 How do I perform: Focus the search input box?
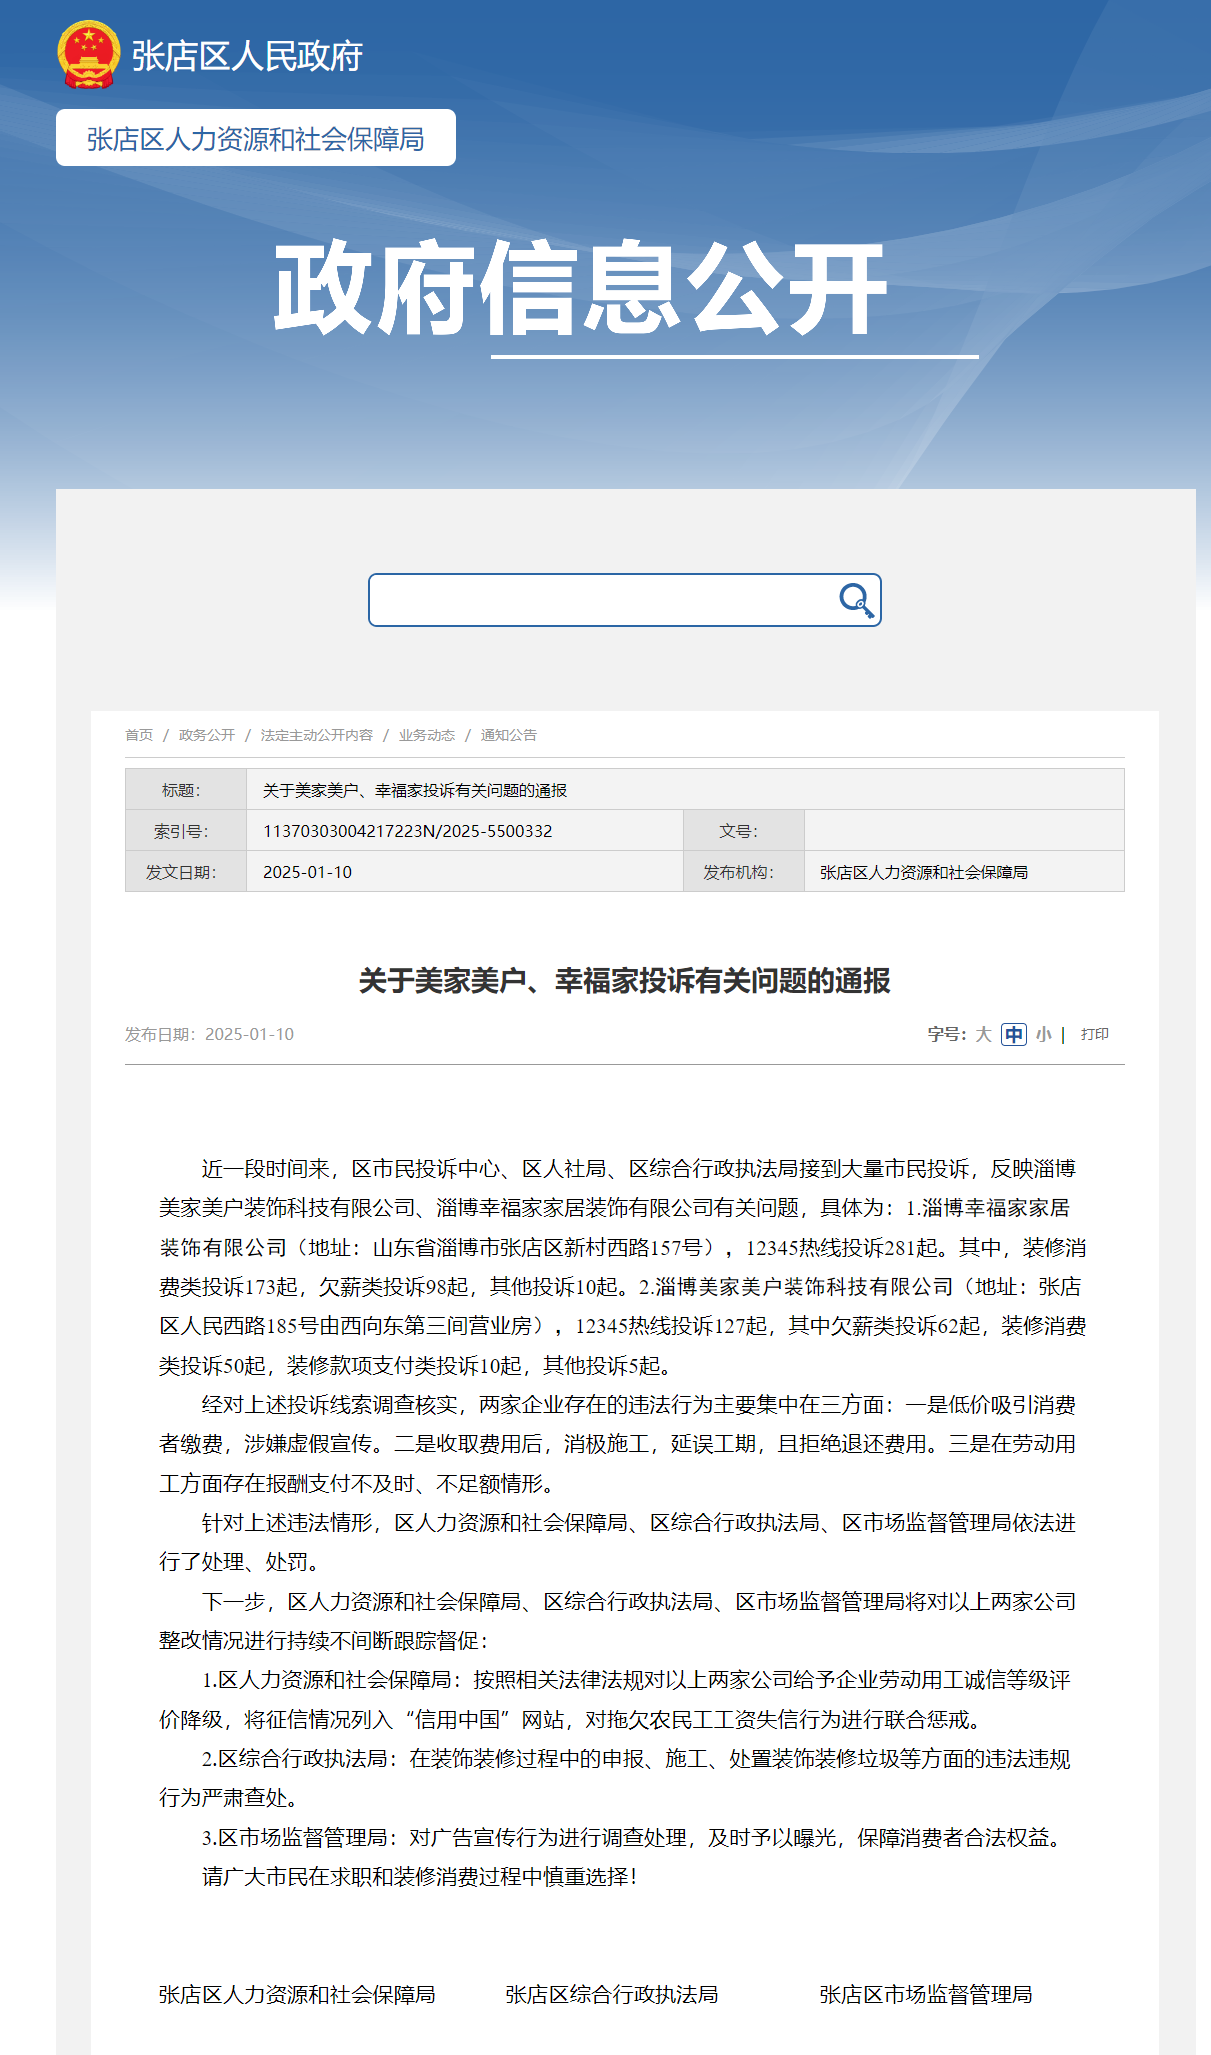(600, 600)
